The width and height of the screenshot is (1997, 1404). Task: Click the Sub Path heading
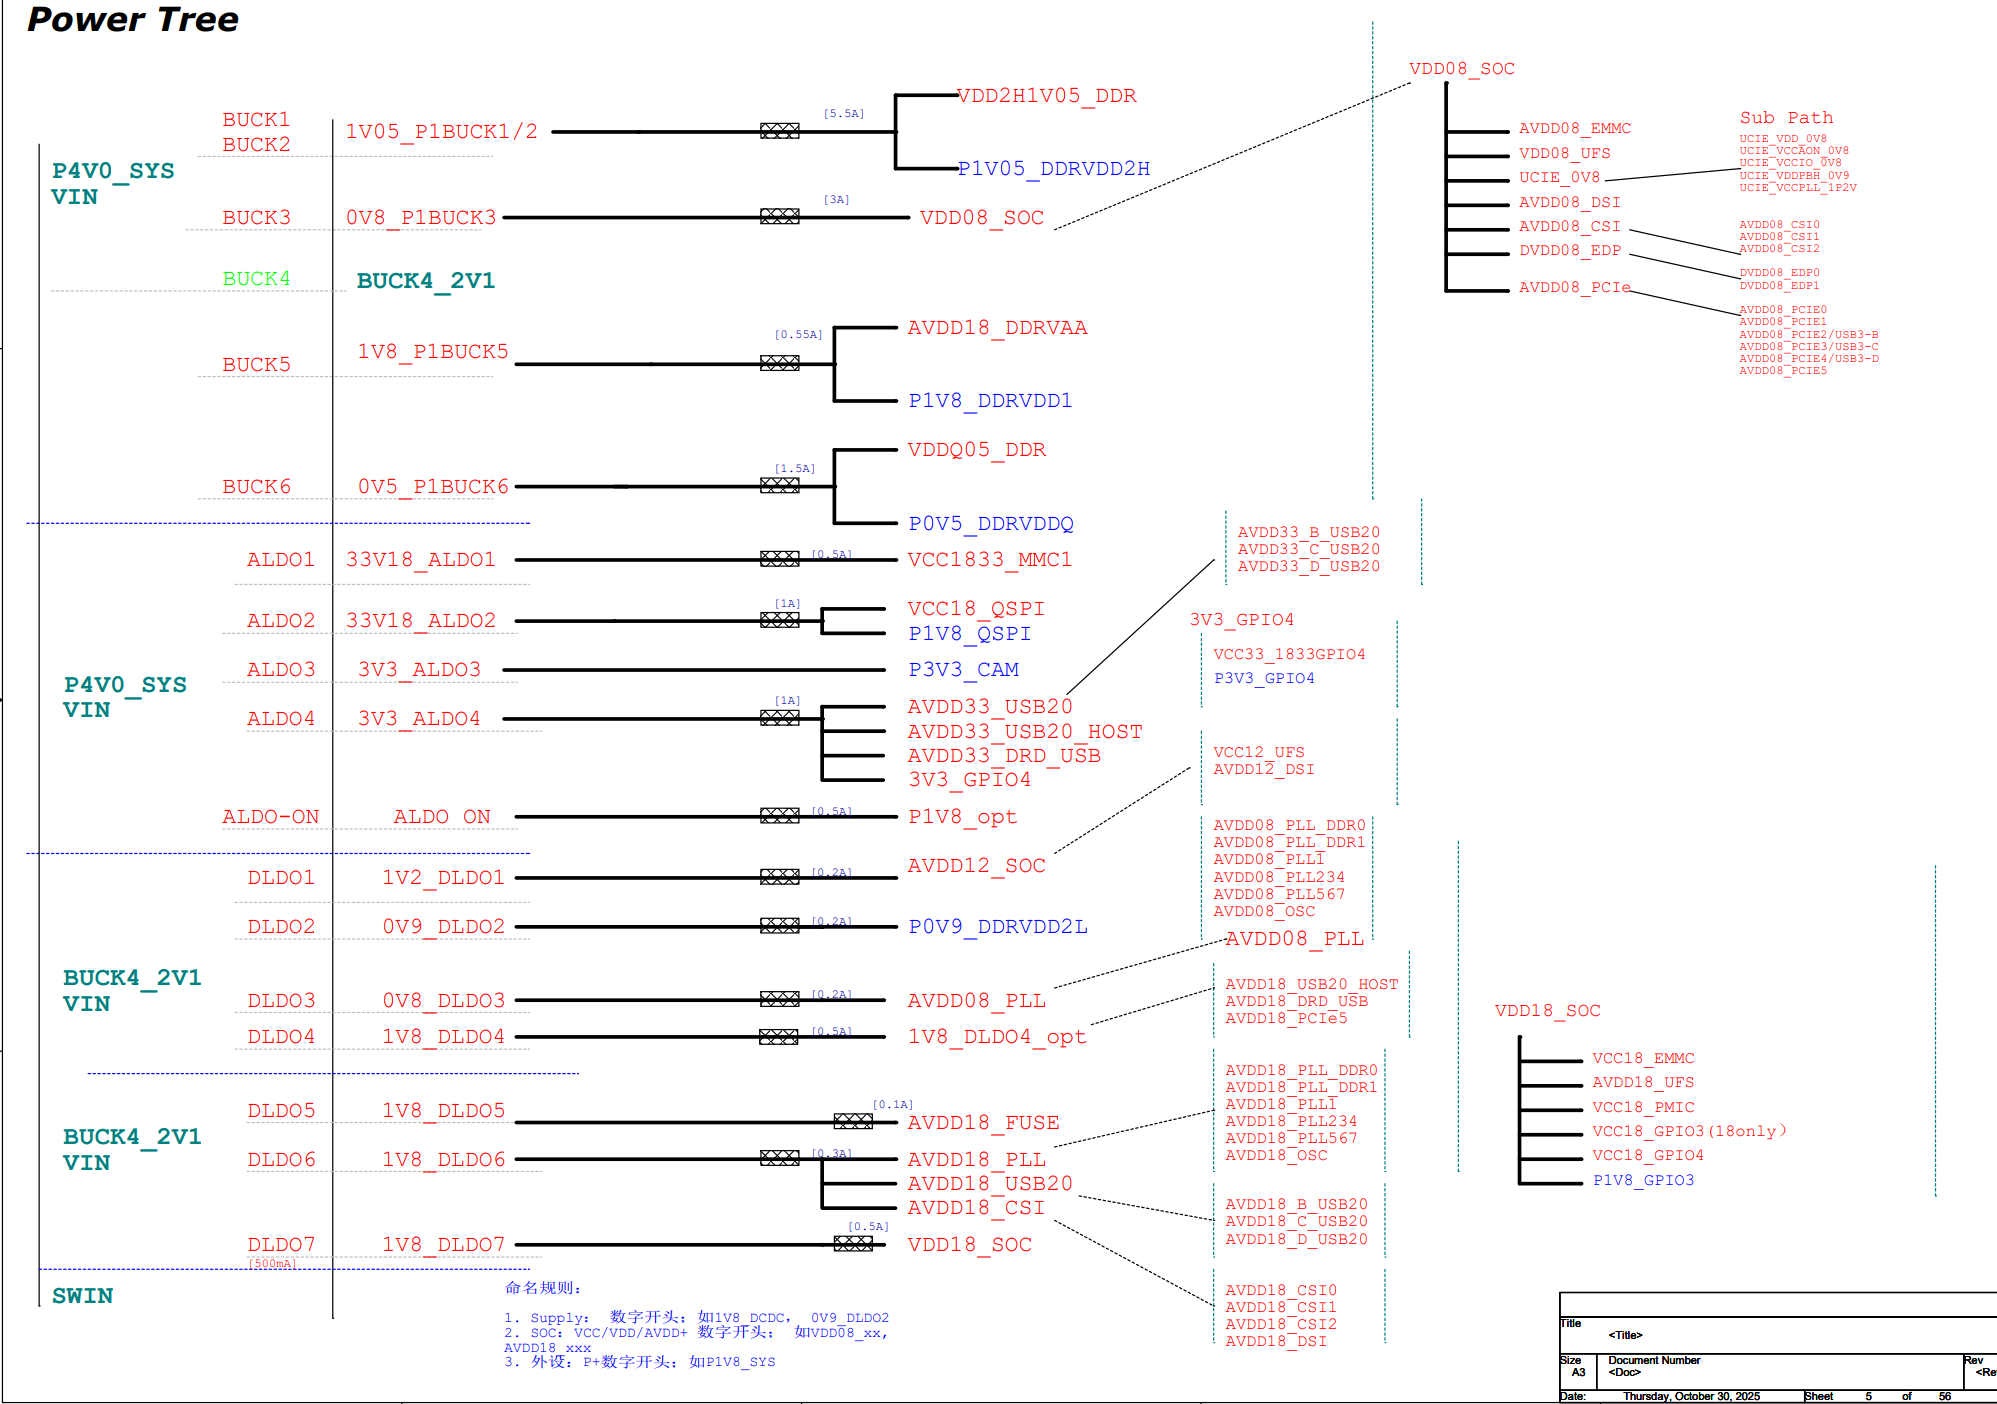pyautogui.click(x=1786, y=118)
